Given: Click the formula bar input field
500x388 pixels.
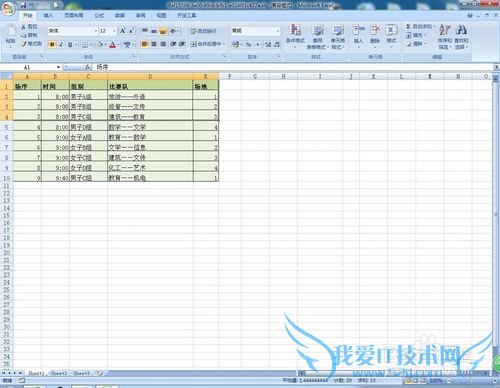Looking at the screenshot, I should pos(294,67).
